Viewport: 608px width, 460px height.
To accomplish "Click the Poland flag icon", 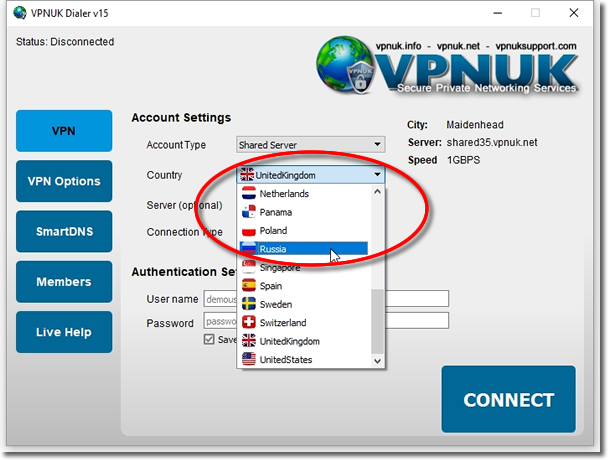I will pyautogui.click(x=249, y=230).
